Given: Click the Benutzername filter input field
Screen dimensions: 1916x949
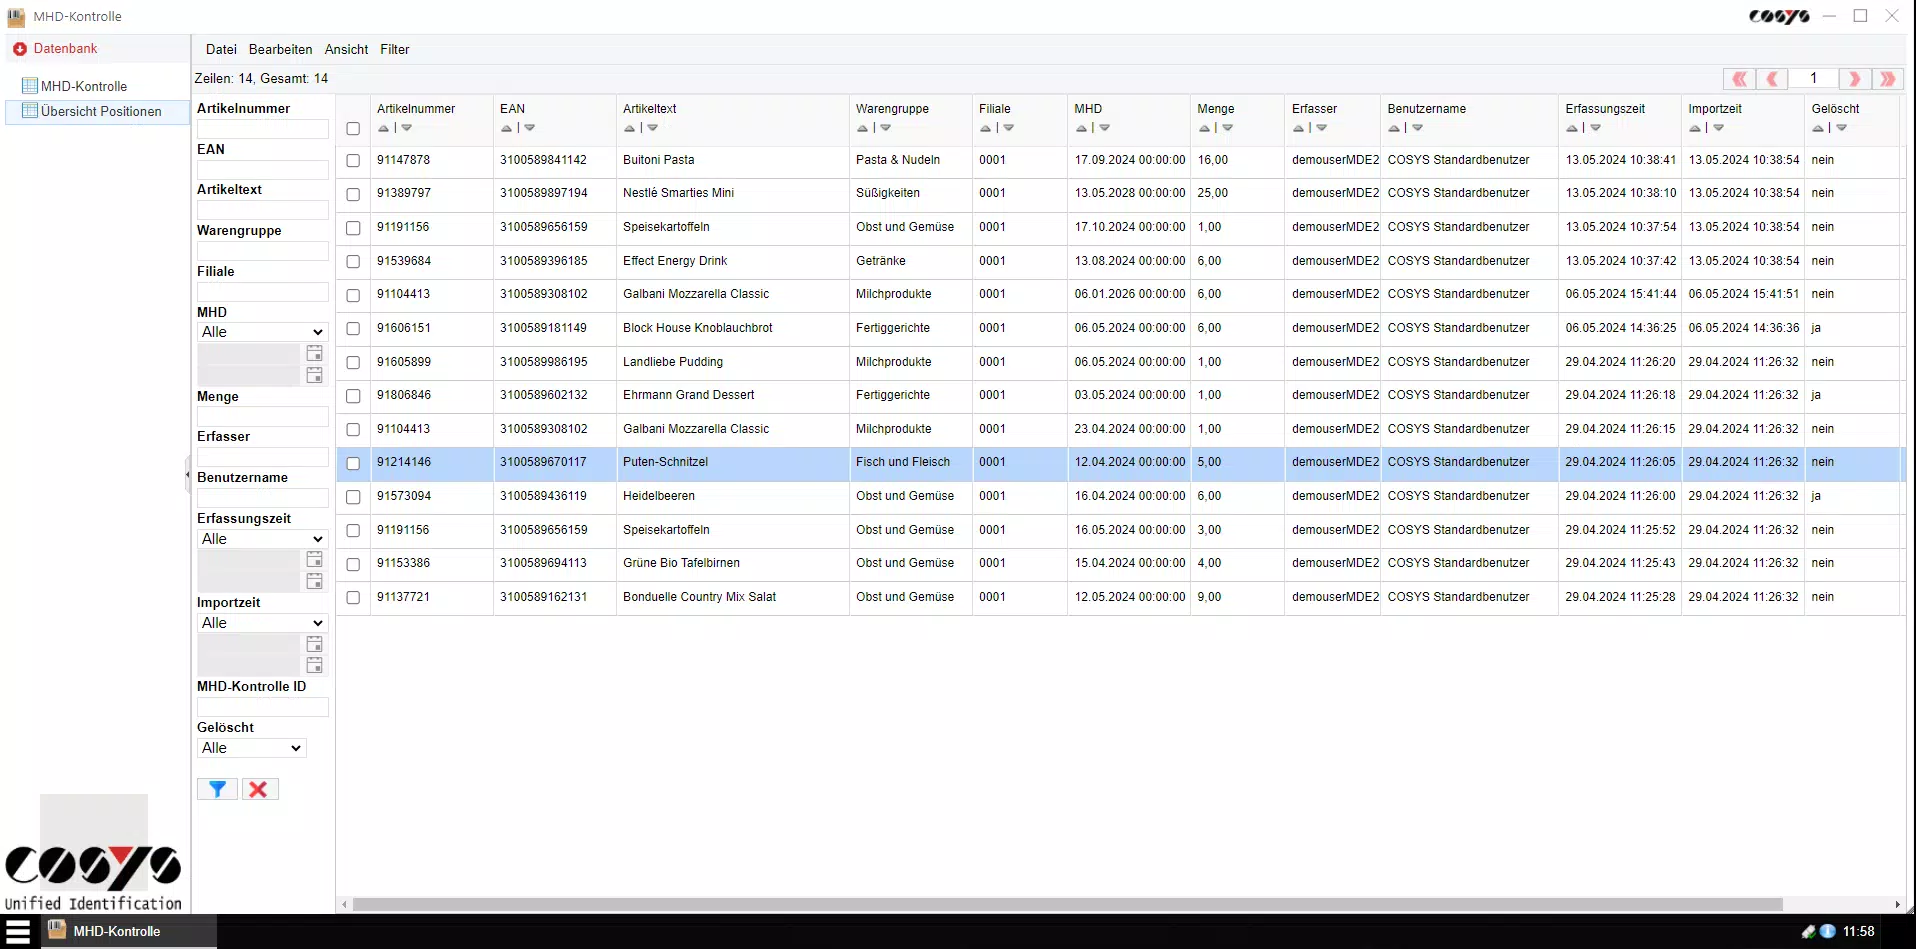Looking at the screenshot, I should click(x=262, y=498).
